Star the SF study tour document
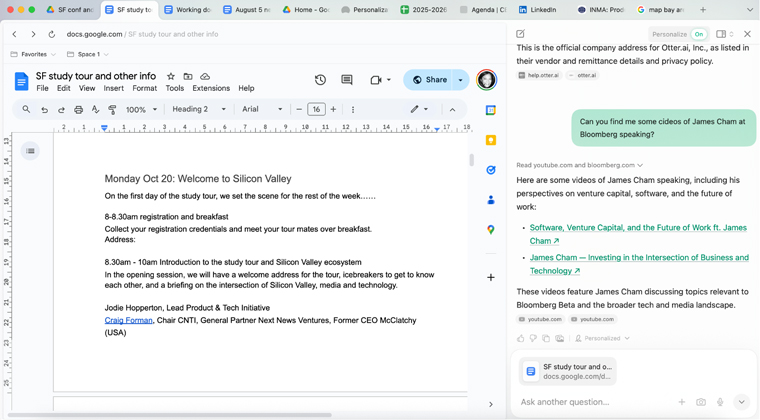The height and width of the screenshot is (420, 760). (171, 76)
